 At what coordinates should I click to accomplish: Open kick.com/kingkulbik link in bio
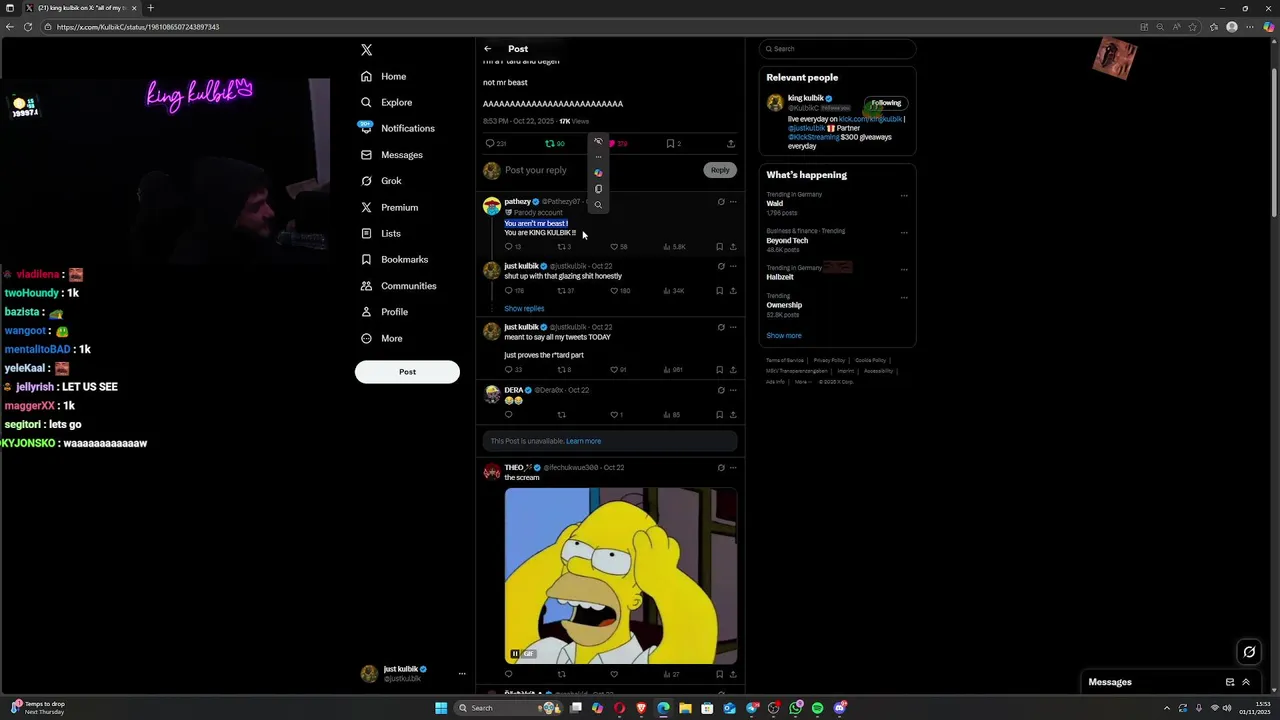870,120
